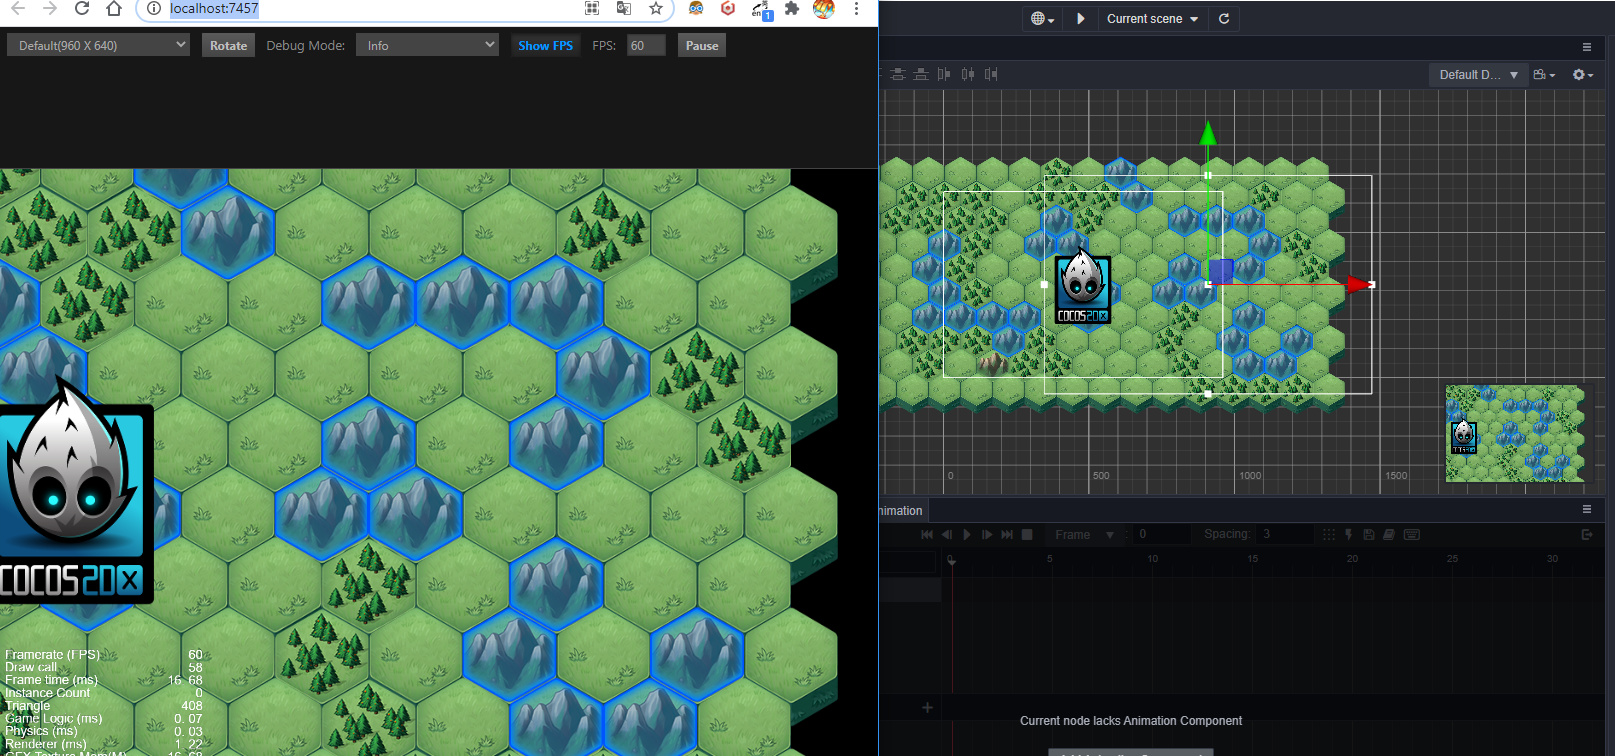Viewport: 1615px width, 756px height.
Task: Select the small hex map thumbnail in scene
Action: (1515, 433)
